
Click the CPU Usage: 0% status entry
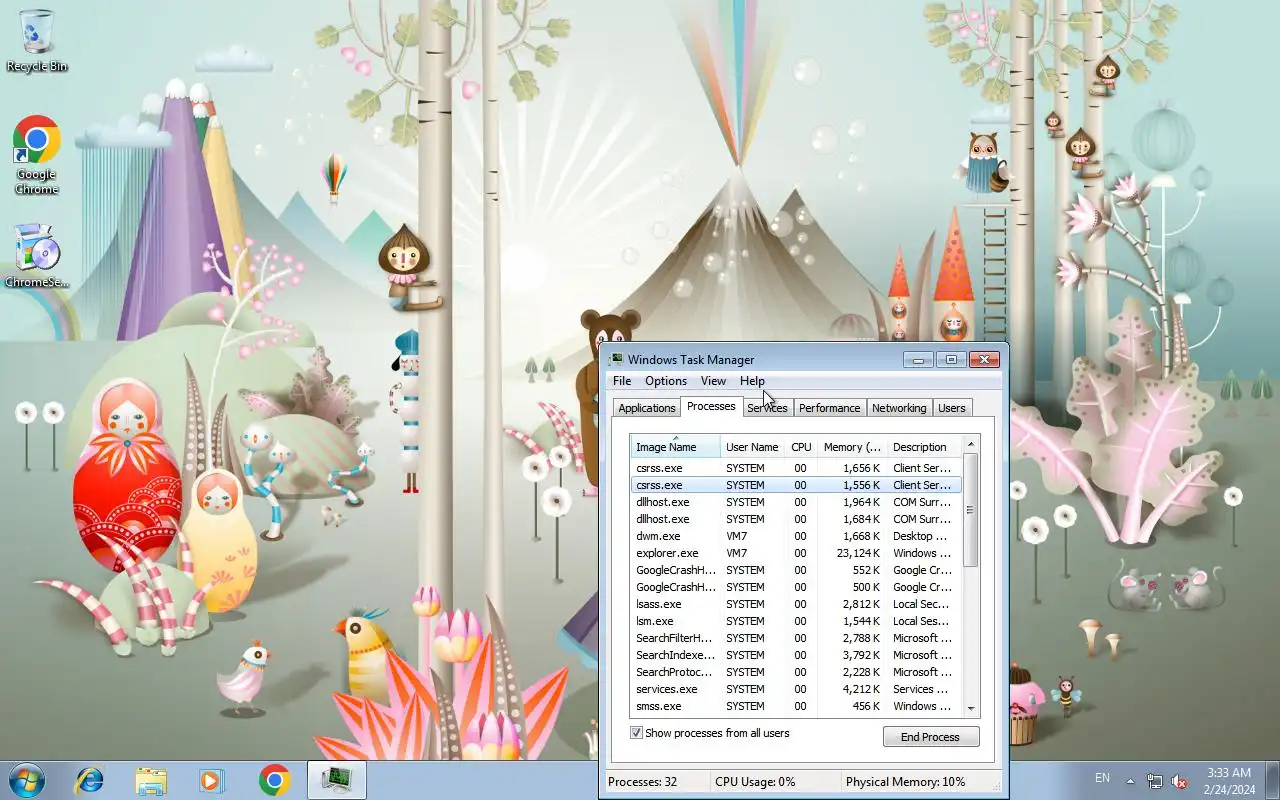[755, 782]
